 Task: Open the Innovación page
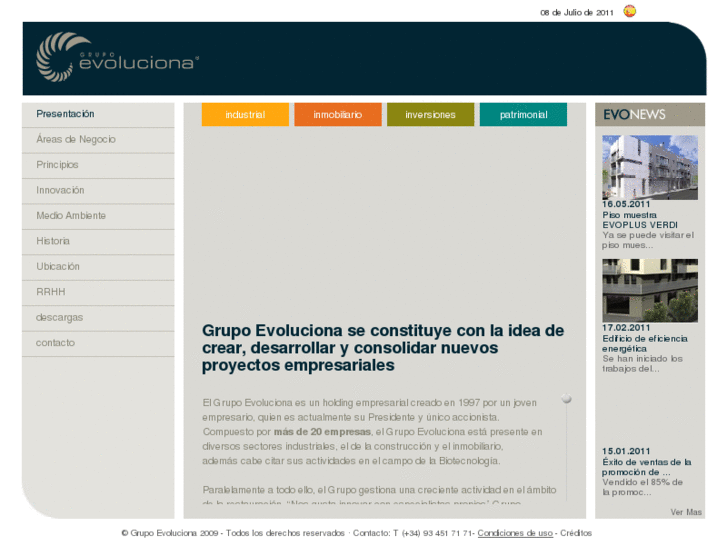[60, 190]
